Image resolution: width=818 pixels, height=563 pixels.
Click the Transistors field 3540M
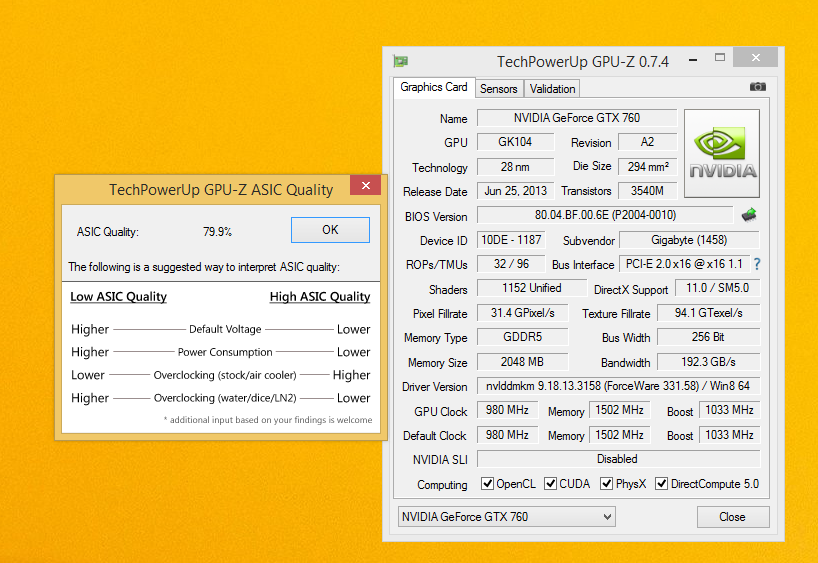pyautogui.click(x=647, y=191)
